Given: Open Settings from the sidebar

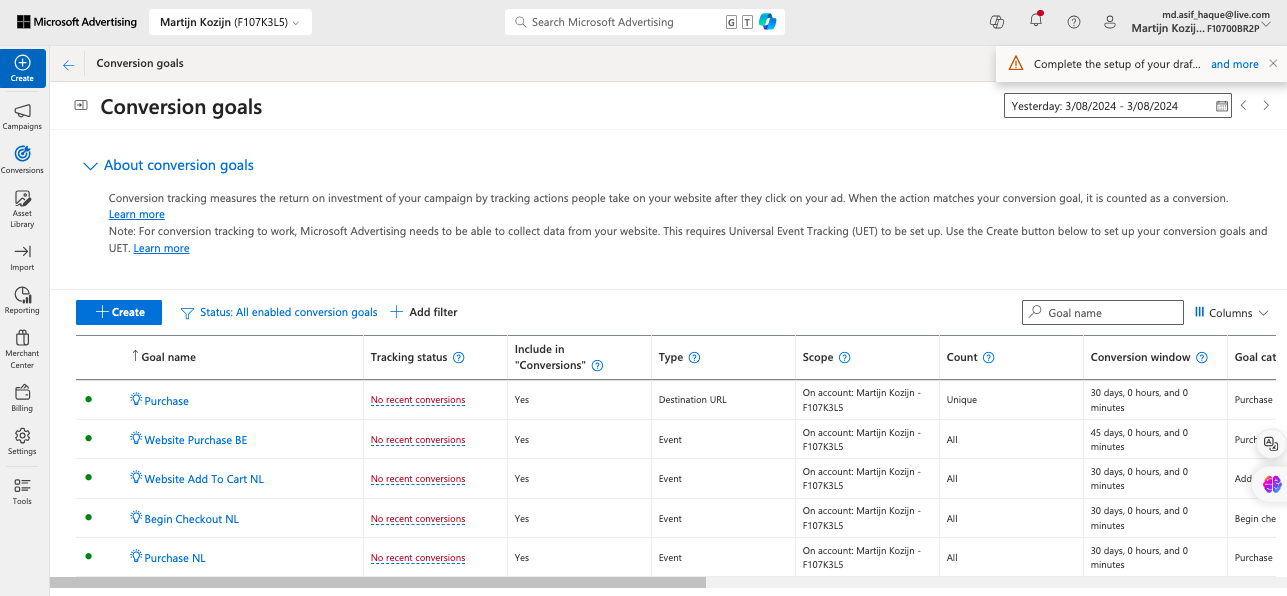Looking at the screenshot, I should [x=22, y=442].
